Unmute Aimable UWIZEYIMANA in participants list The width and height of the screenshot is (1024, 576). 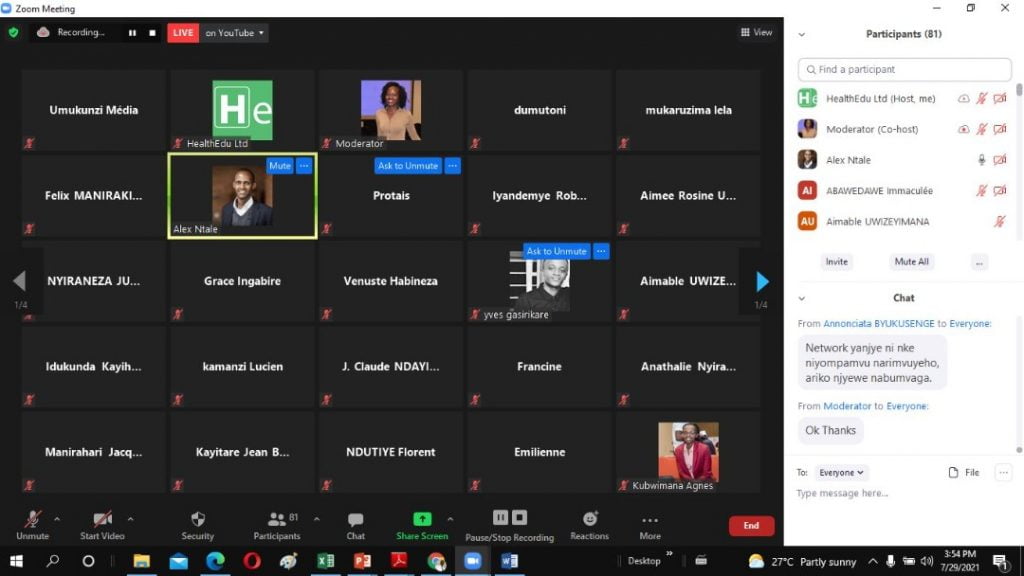click(1000, 221)
